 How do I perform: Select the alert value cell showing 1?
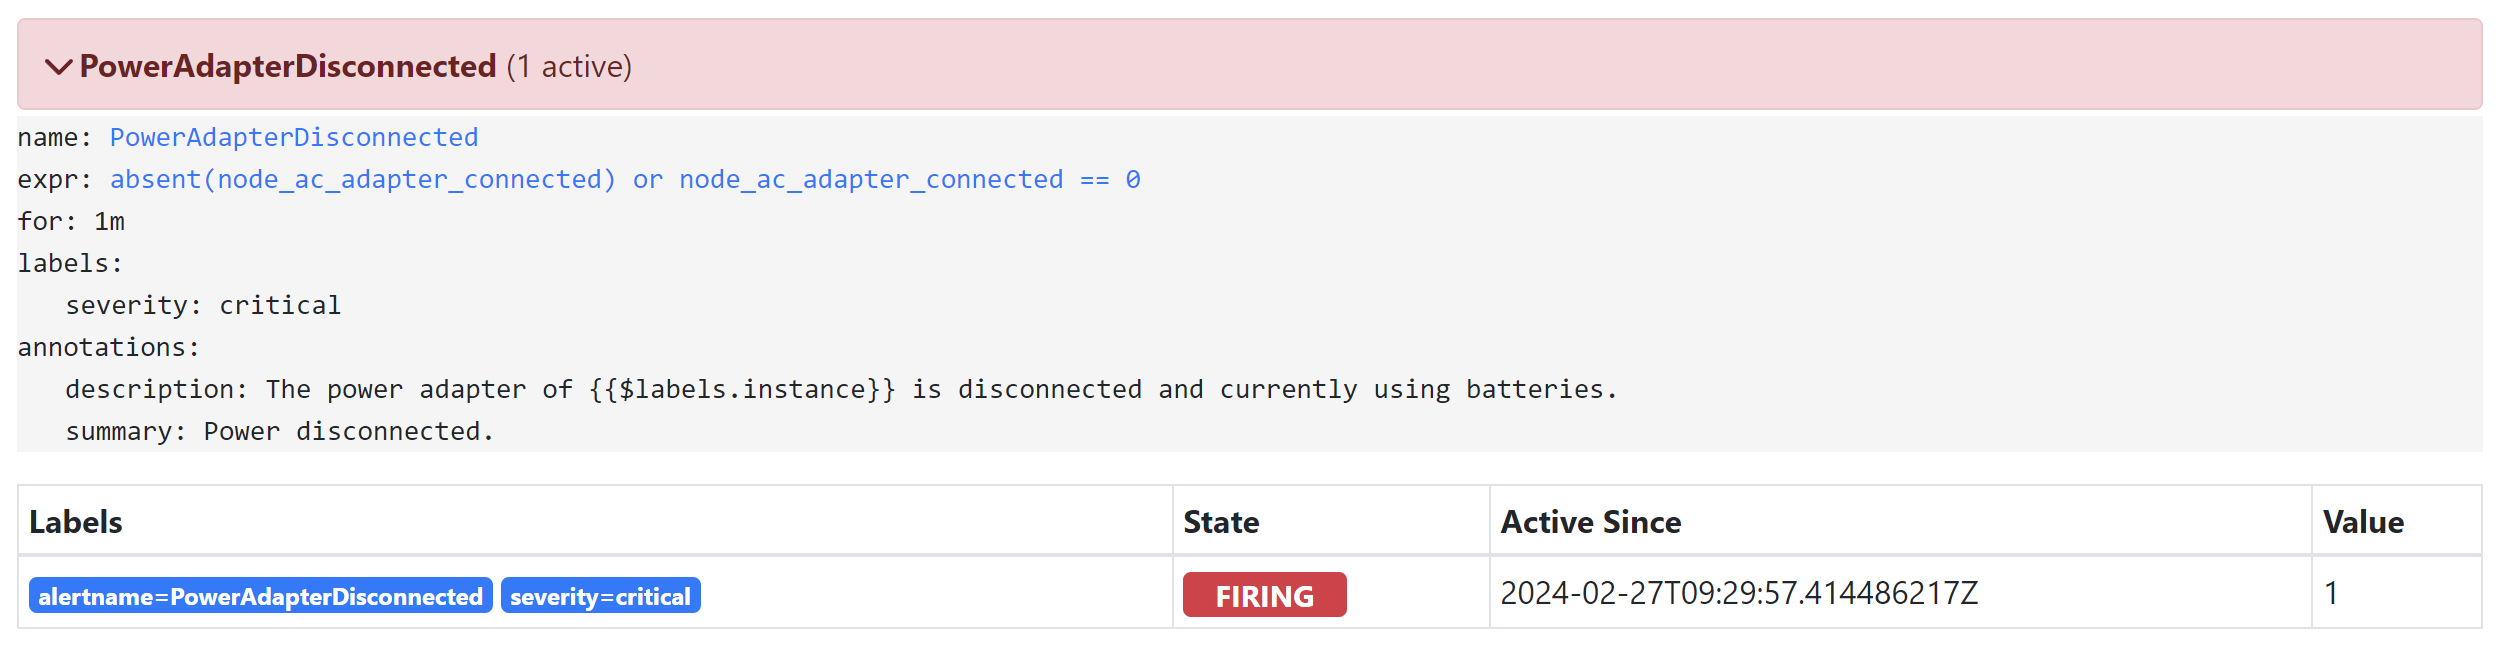[2331, 593]
